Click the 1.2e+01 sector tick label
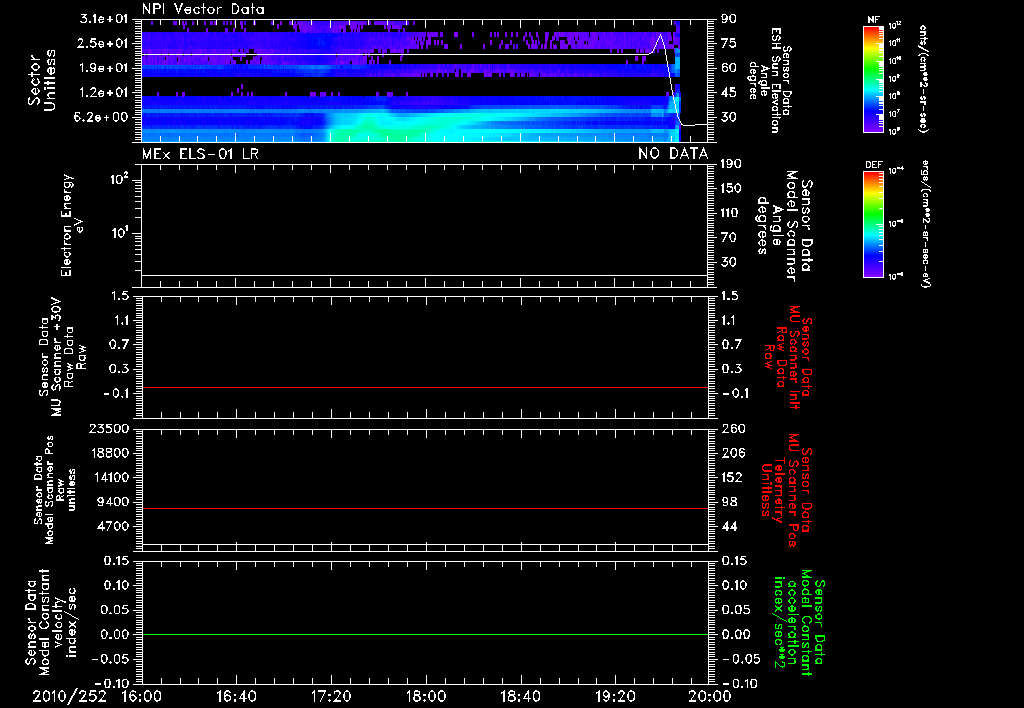 click(104, 93)
